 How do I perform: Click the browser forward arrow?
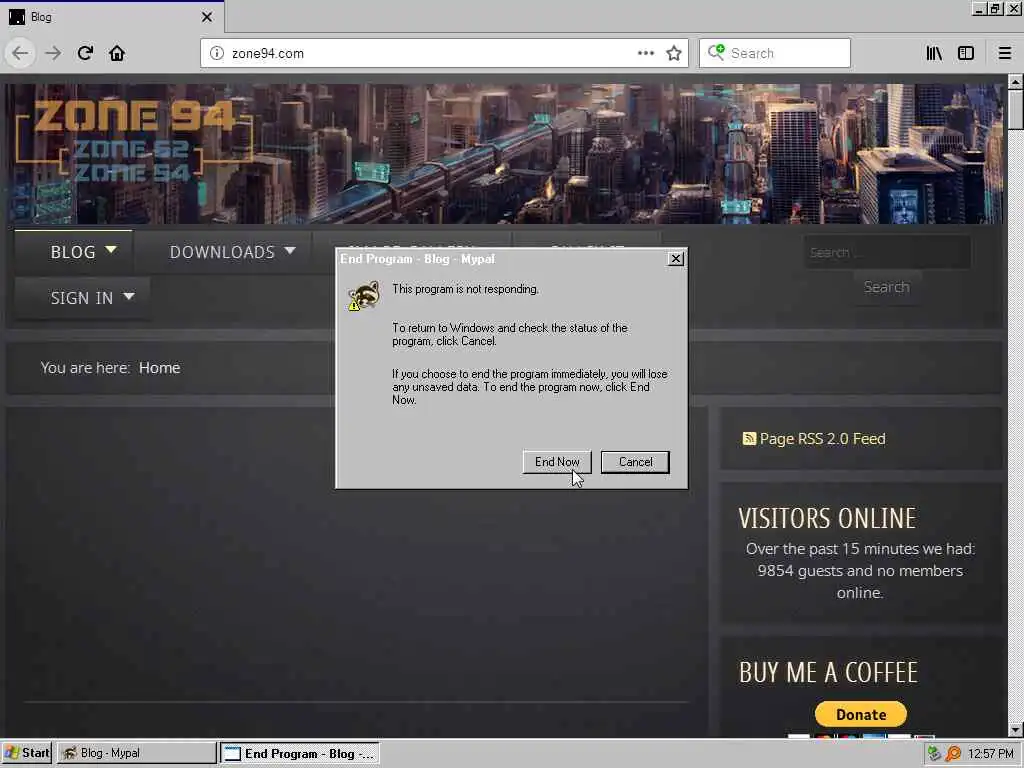(53, 53)
